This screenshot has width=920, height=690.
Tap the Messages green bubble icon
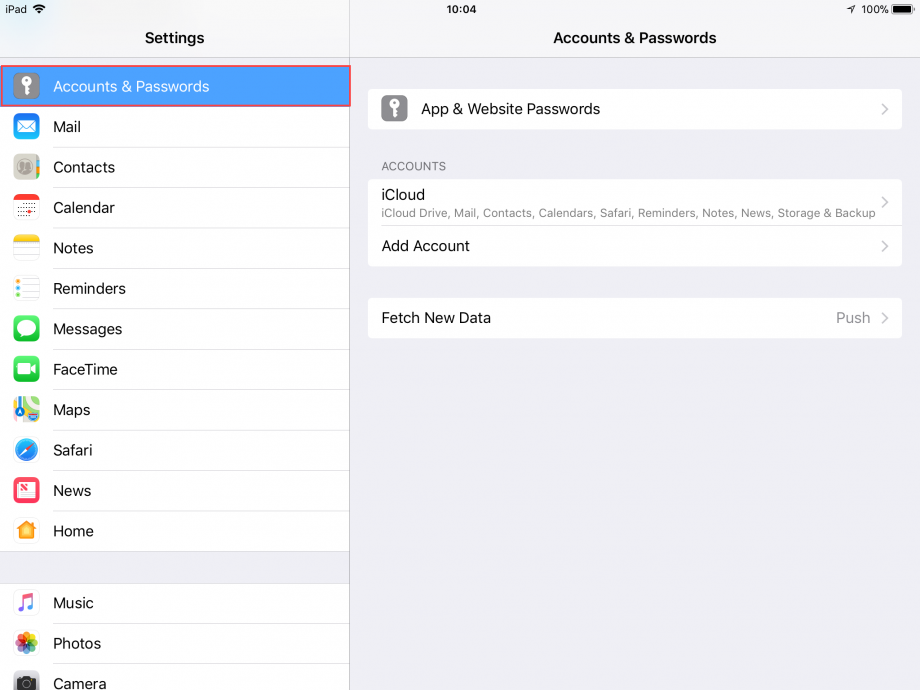tap(27, 329)
